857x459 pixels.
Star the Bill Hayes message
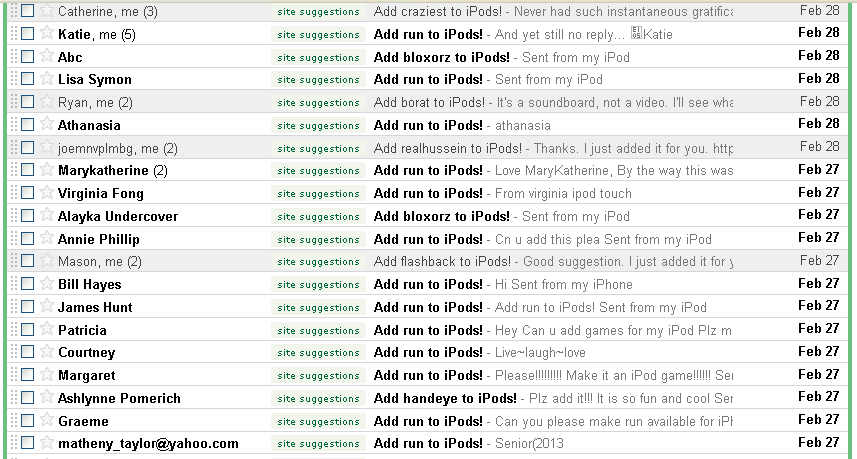47,284
